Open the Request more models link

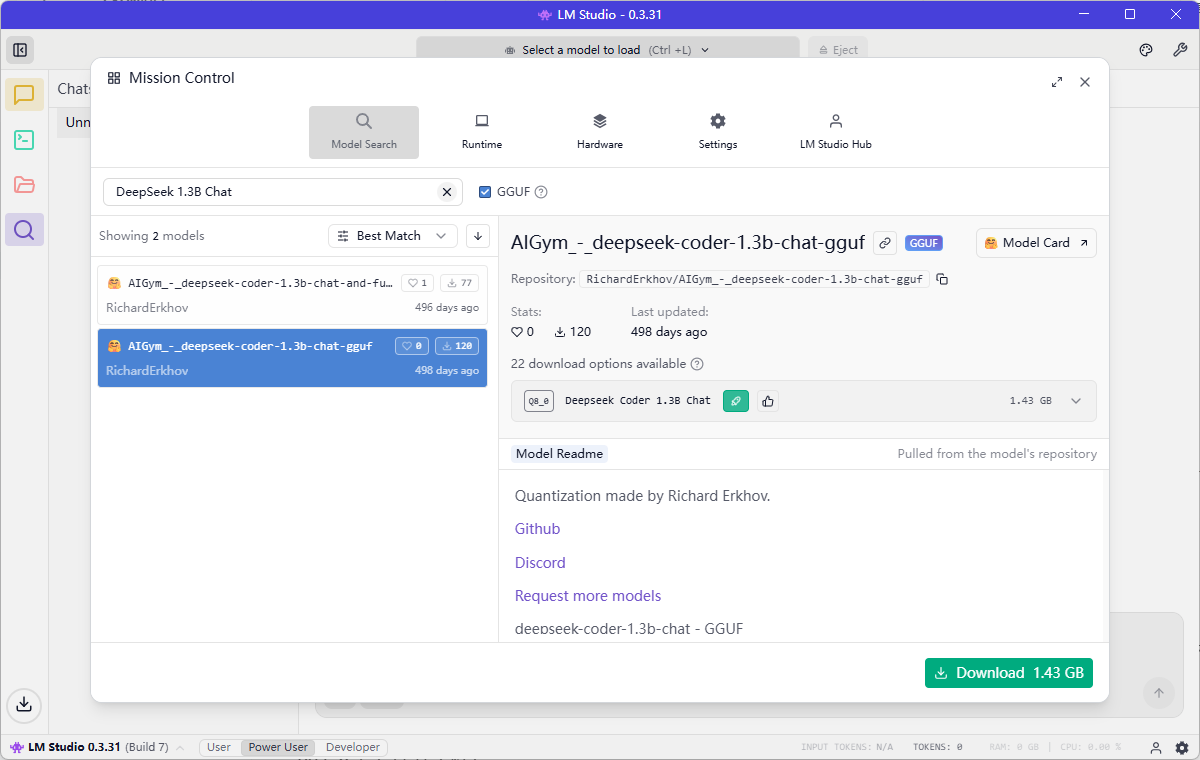pos(588,596)
